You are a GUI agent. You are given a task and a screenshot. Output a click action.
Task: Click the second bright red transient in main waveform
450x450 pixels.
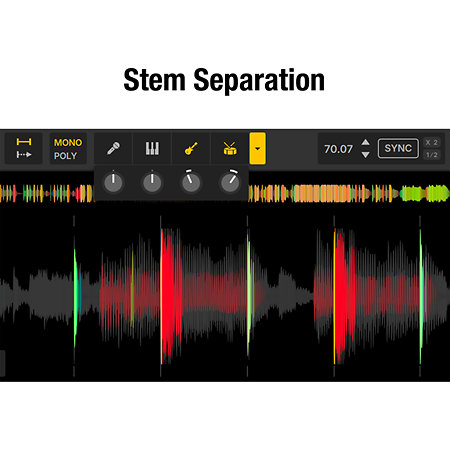coord(344,295)
